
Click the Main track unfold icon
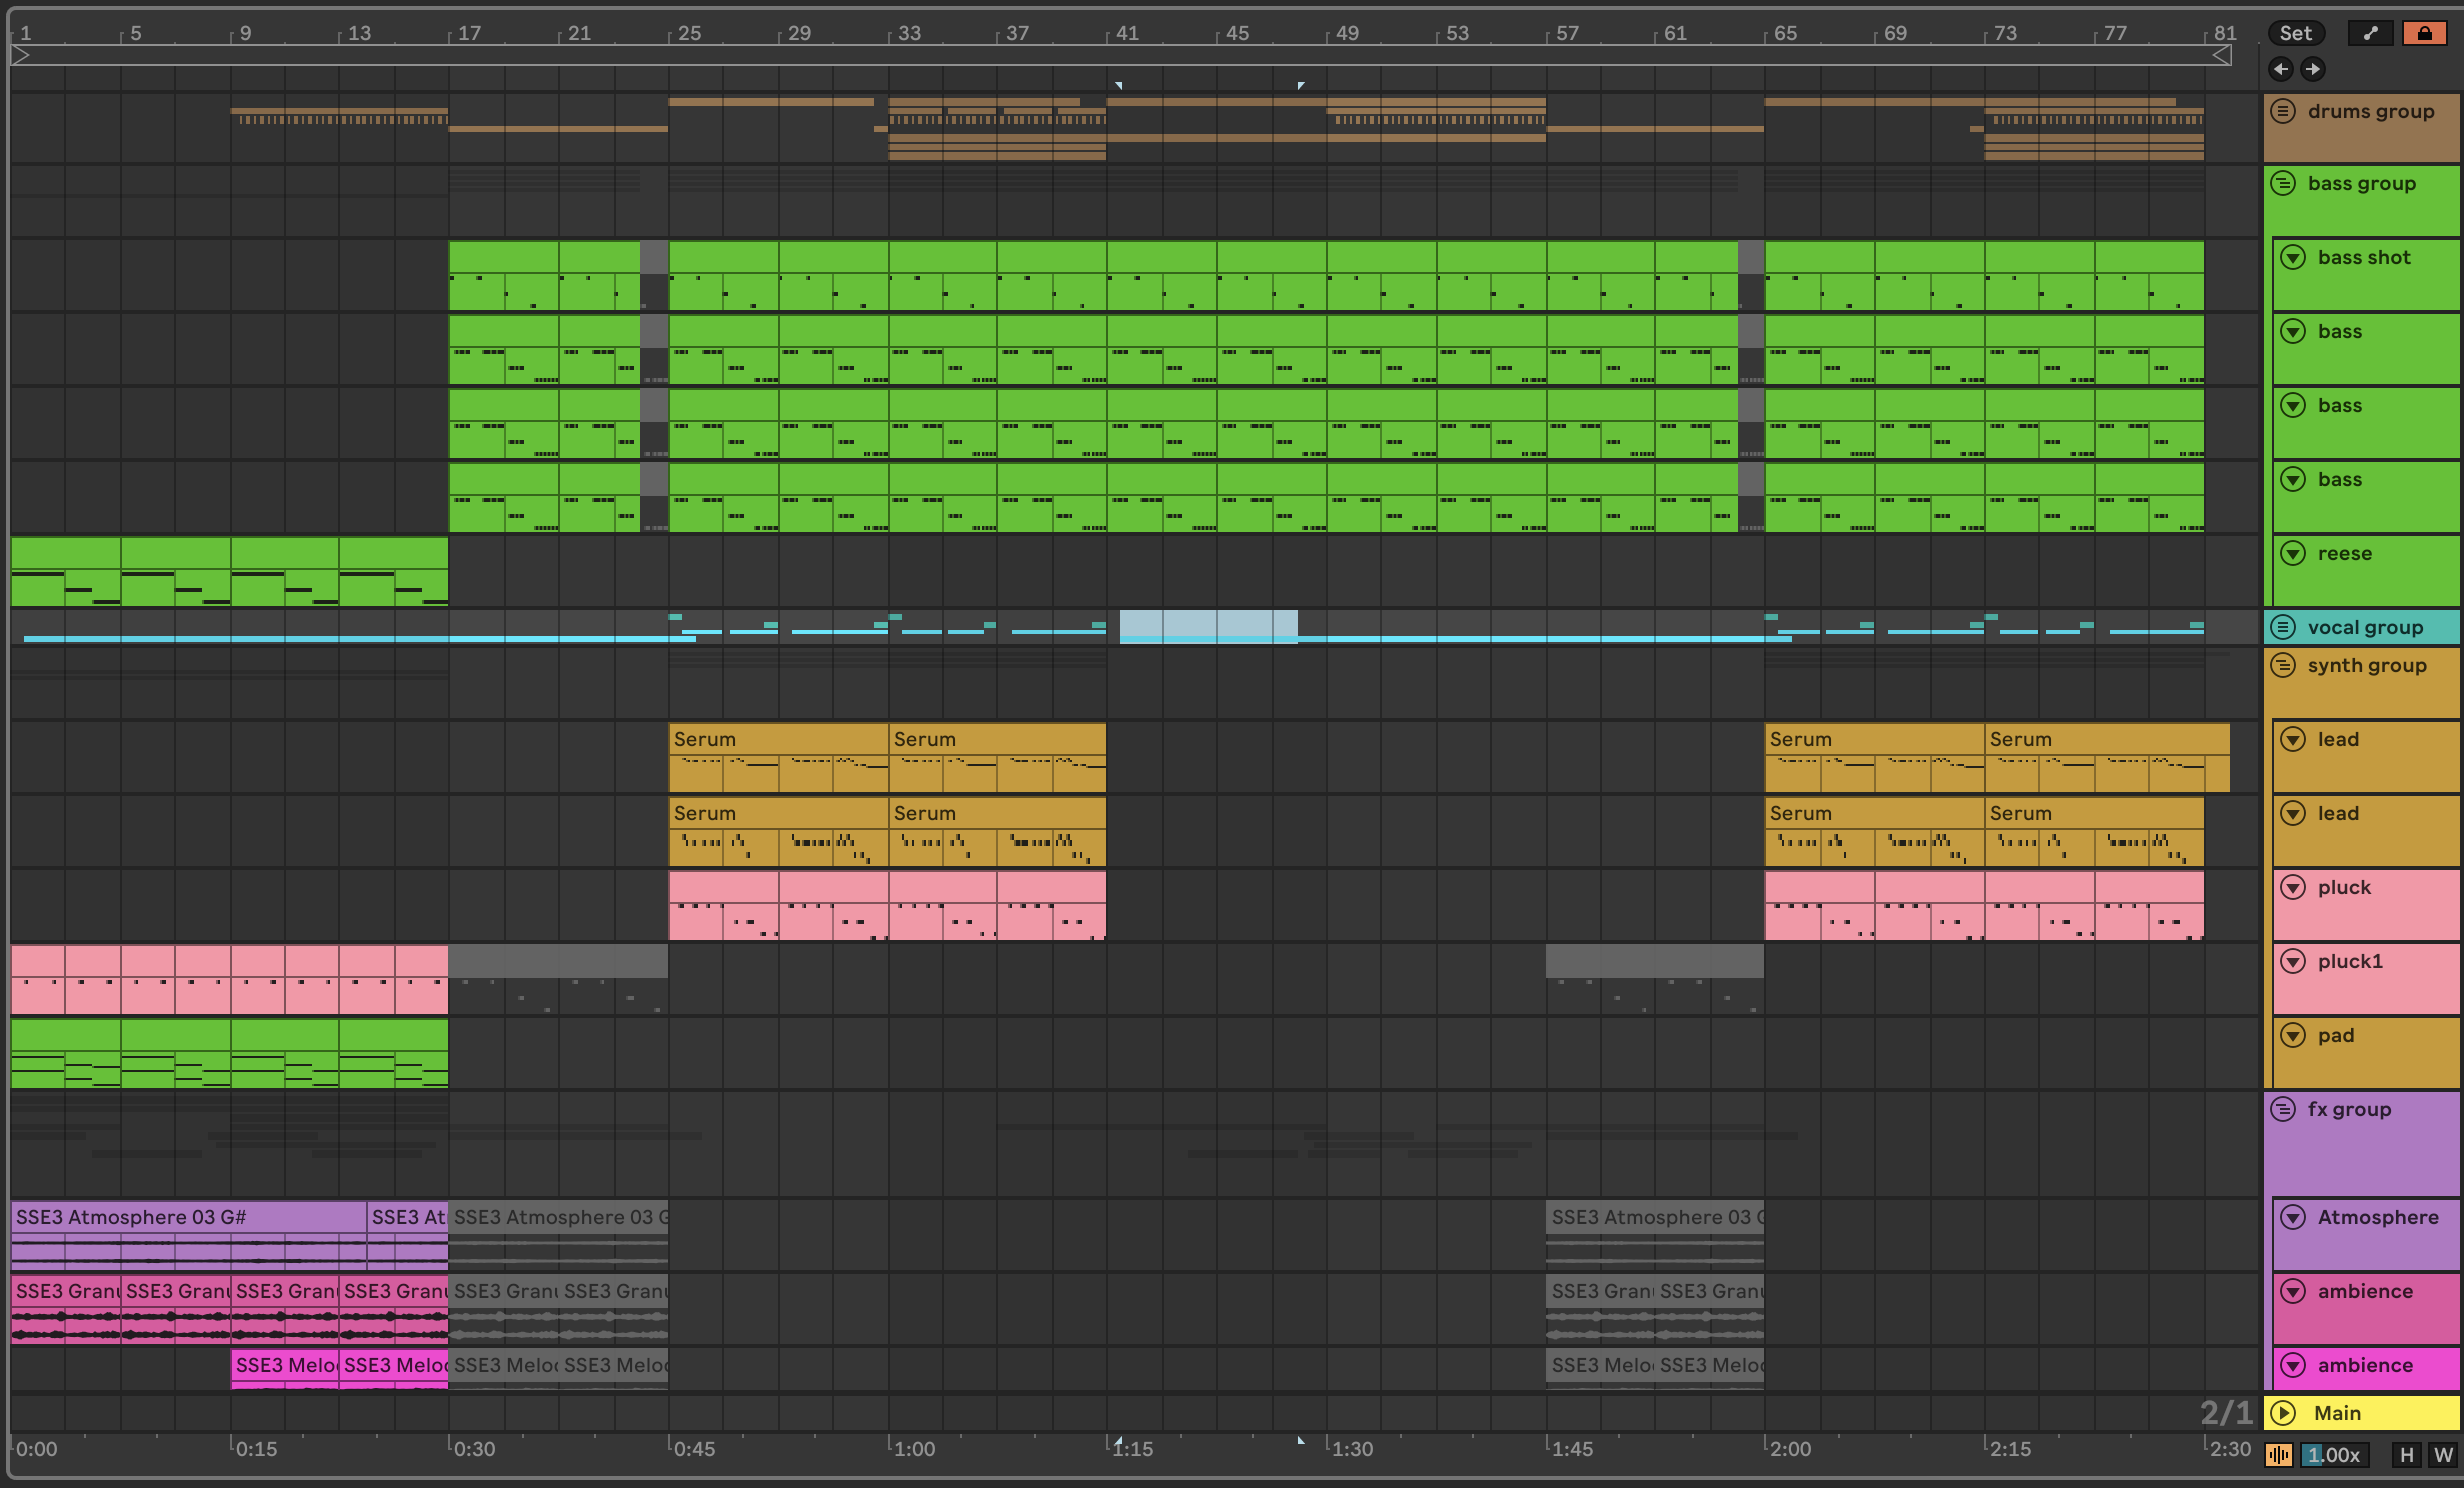click(2283, 1413)
